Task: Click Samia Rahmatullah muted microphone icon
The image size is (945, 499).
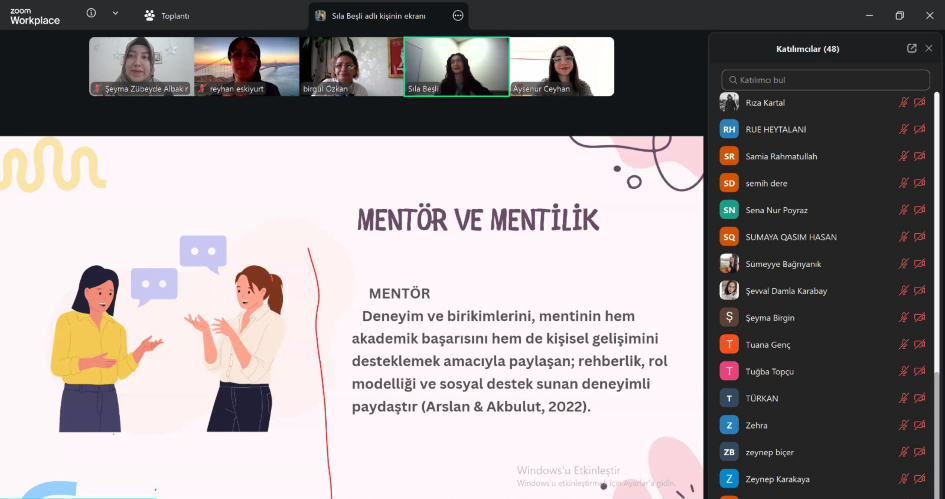Action: tap(903, 156)
